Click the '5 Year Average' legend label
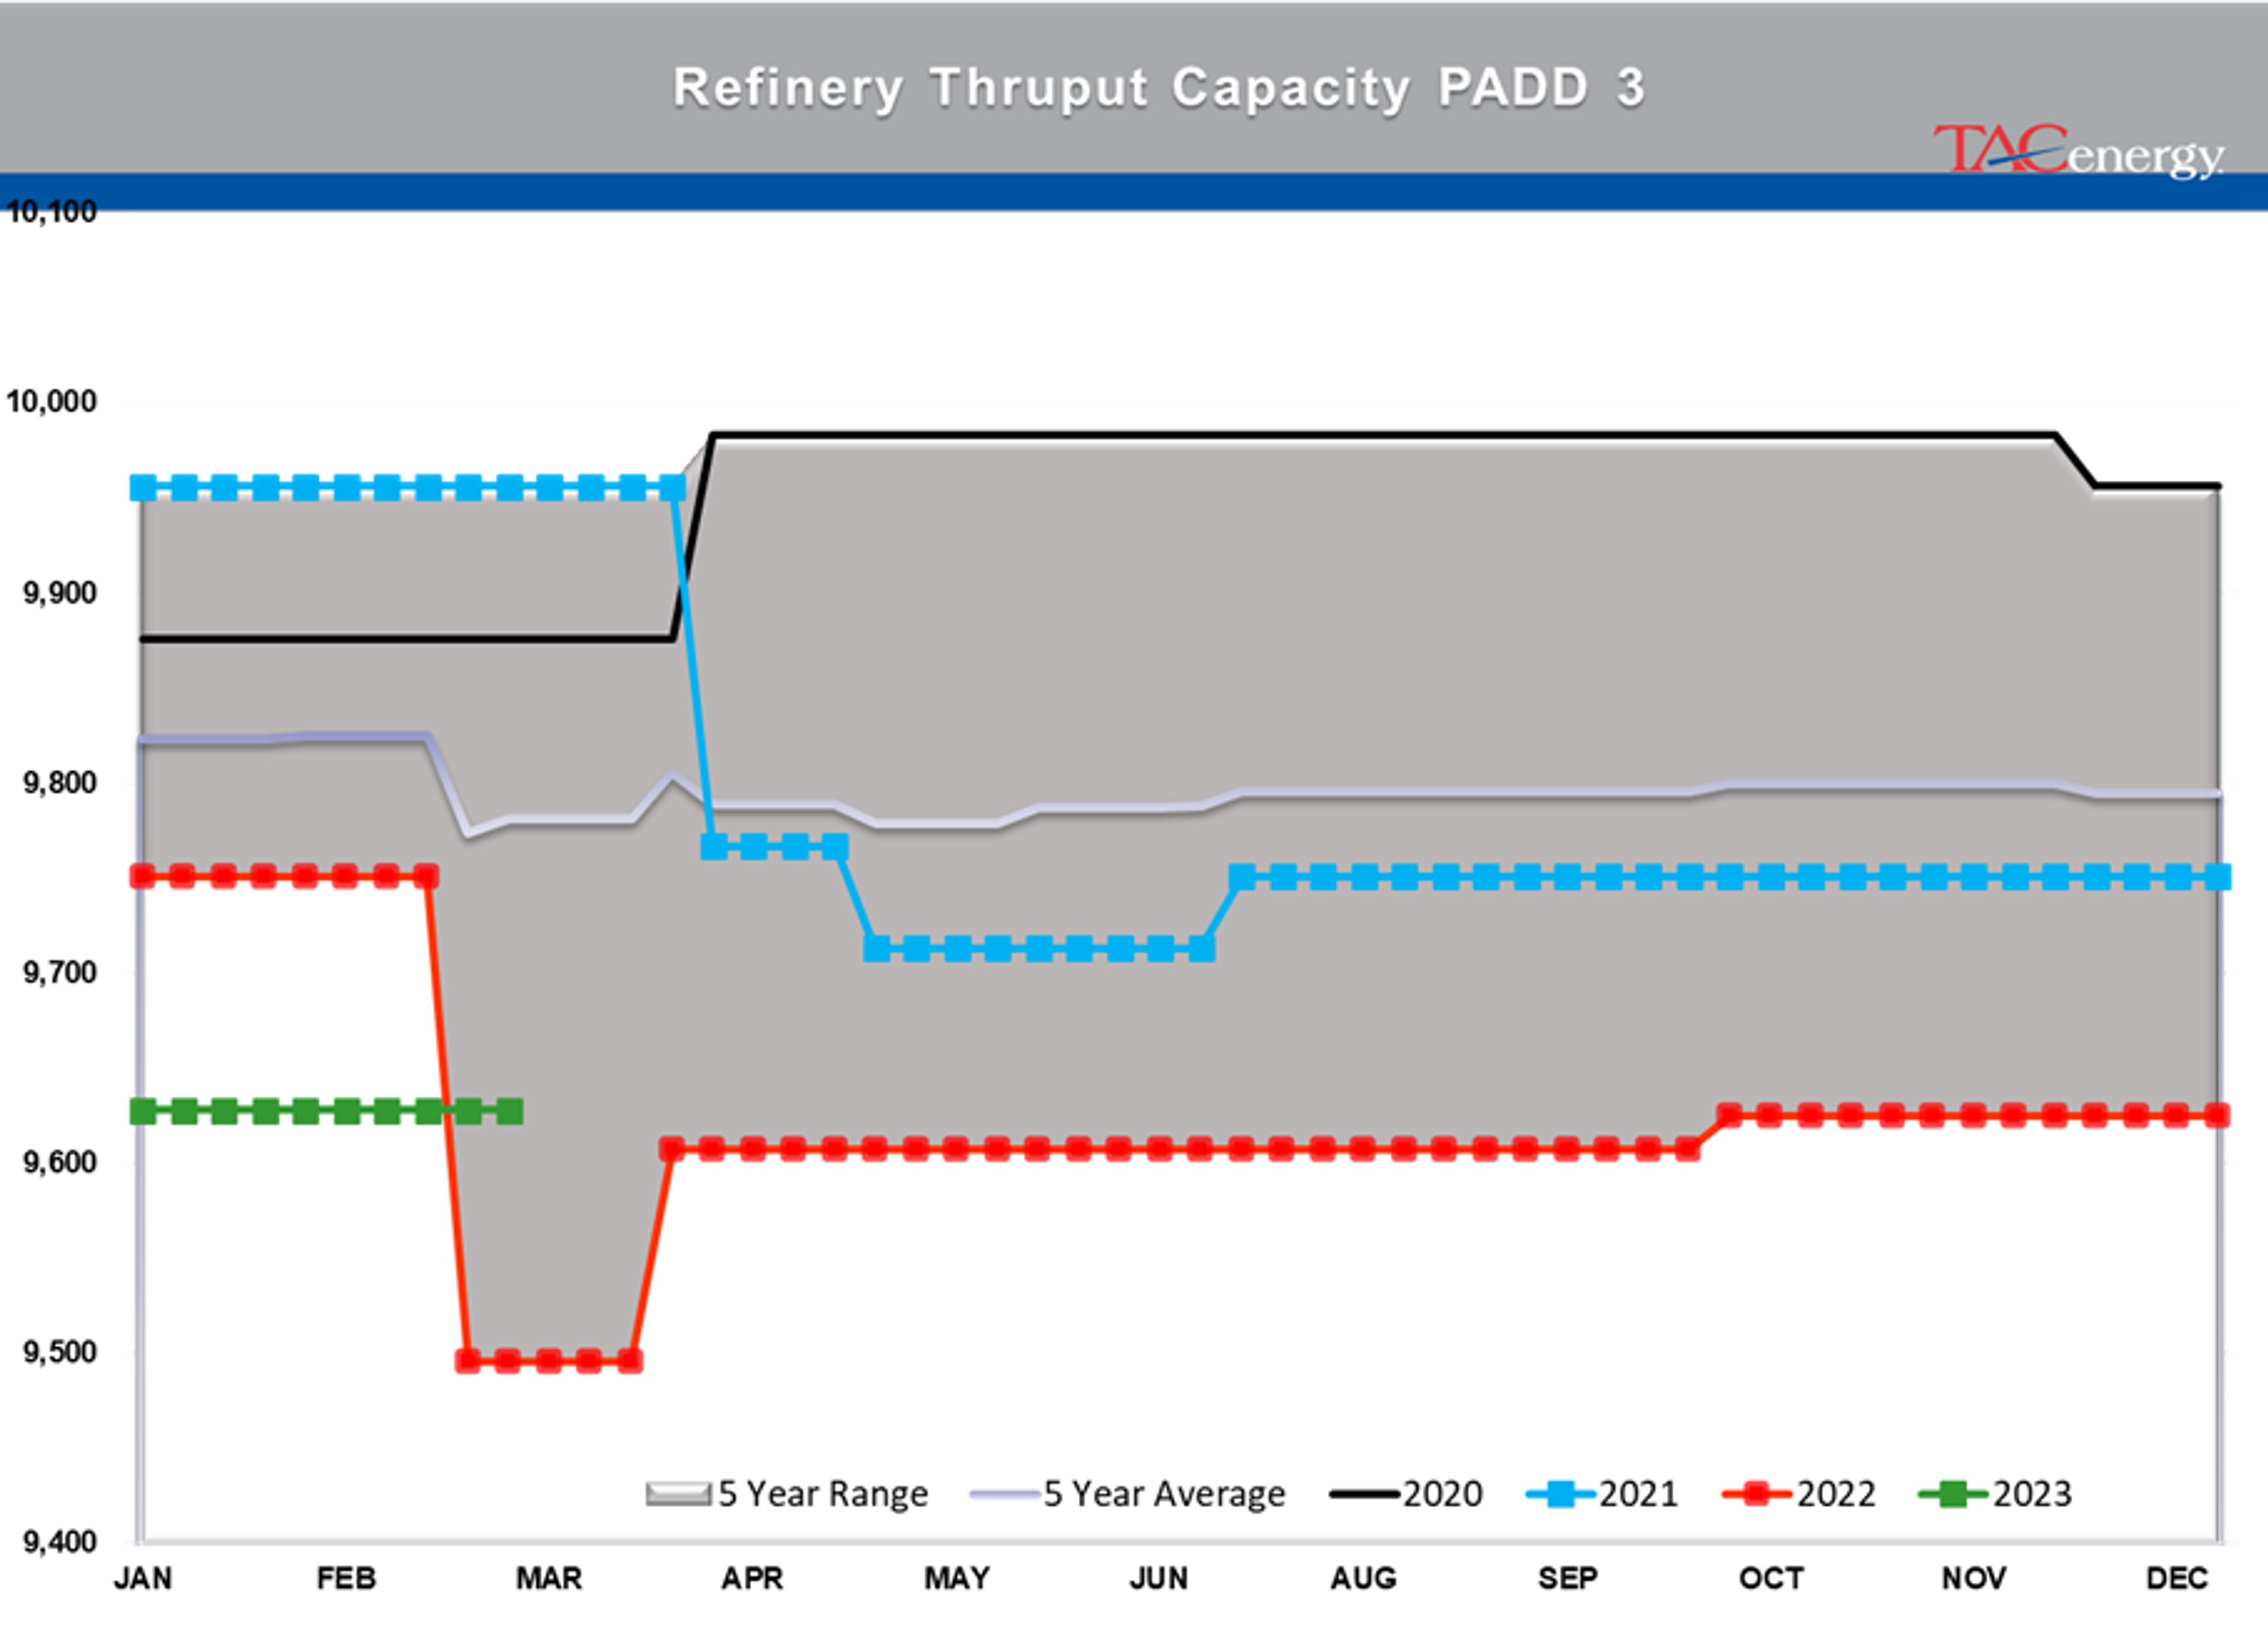 pos(1164,1494)
